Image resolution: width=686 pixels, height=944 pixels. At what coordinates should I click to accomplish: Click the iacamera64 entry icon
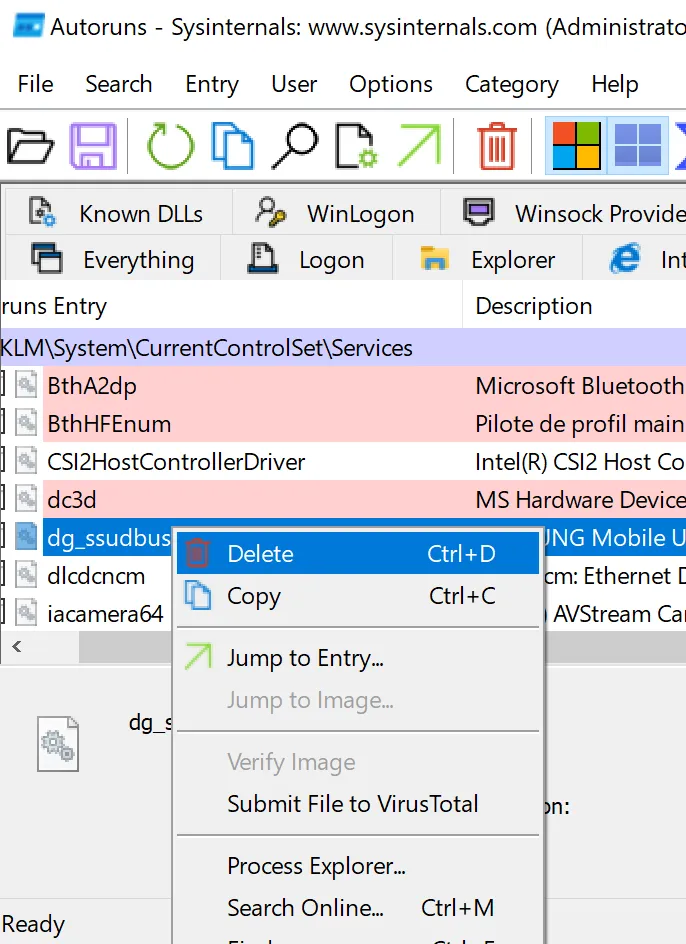pyautogui.click(x=26, y=613)
